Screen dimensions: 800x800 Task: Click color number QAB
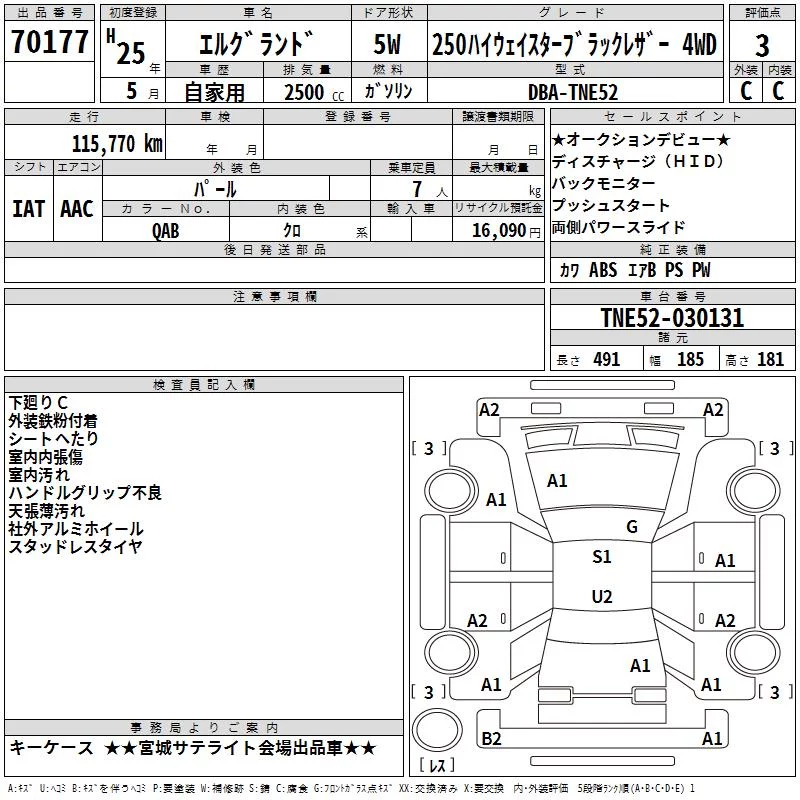coord(166,231)
